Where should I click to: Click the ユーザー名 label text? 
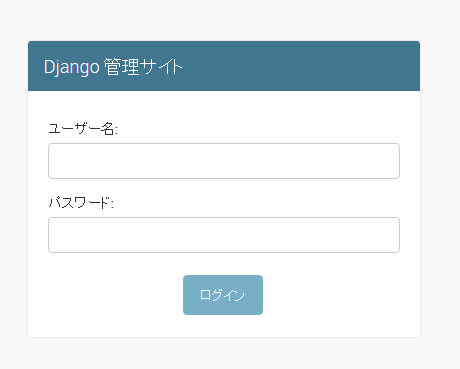[83, 129]
